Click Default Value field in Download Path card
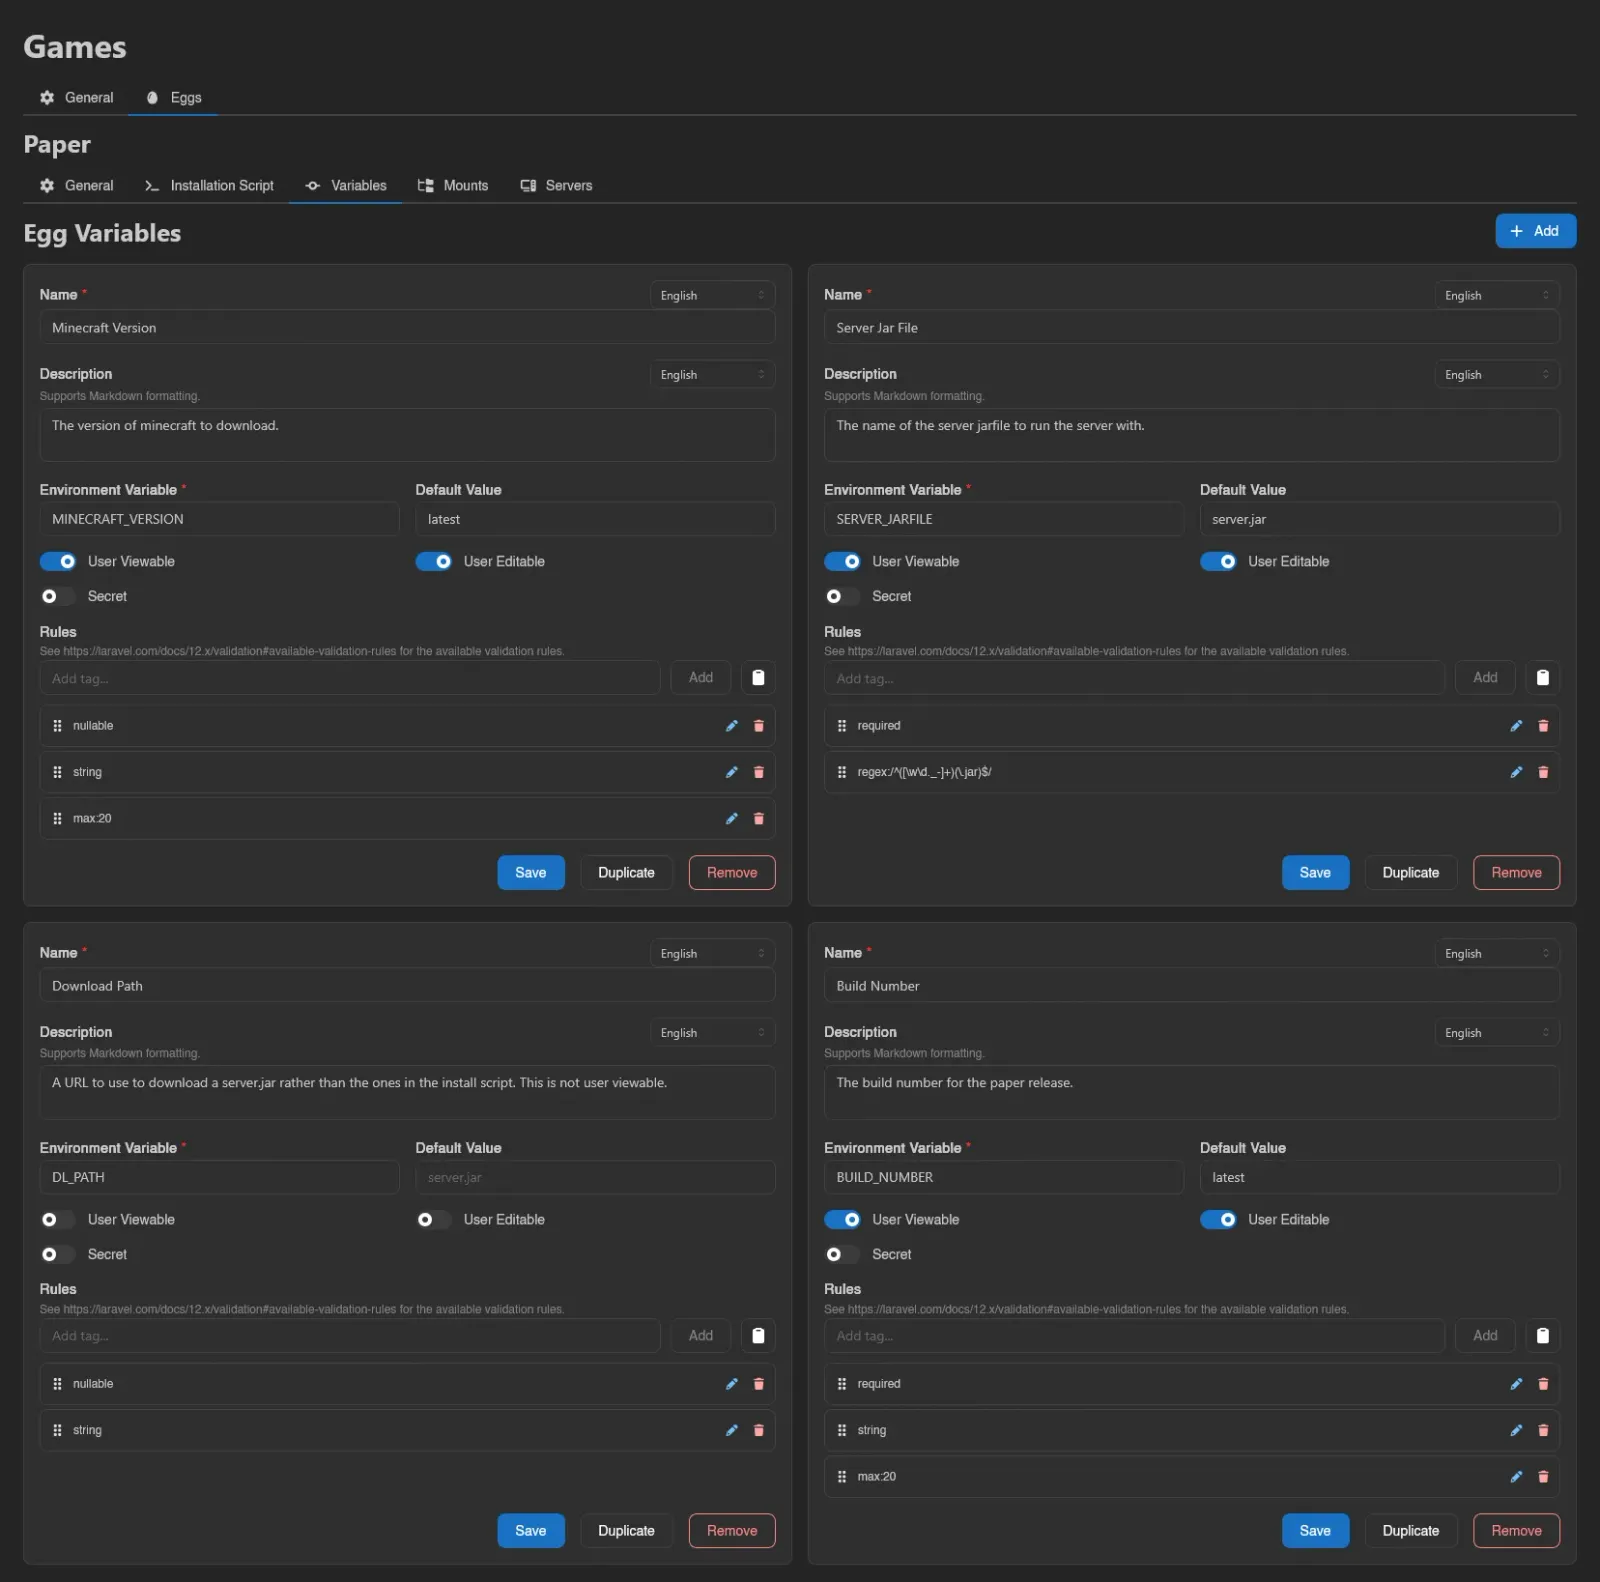Screen dimensions: 1600x1582 click(595, 1178)
